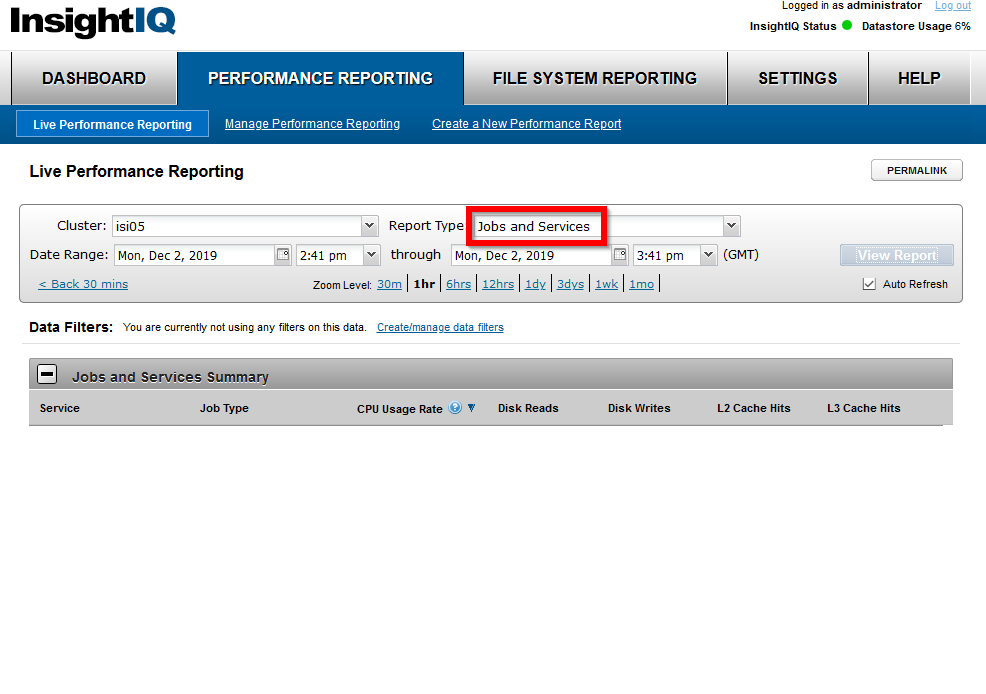Collapse the Jobs and Services Summary section

pyautogui.click(x=47, y=373)
